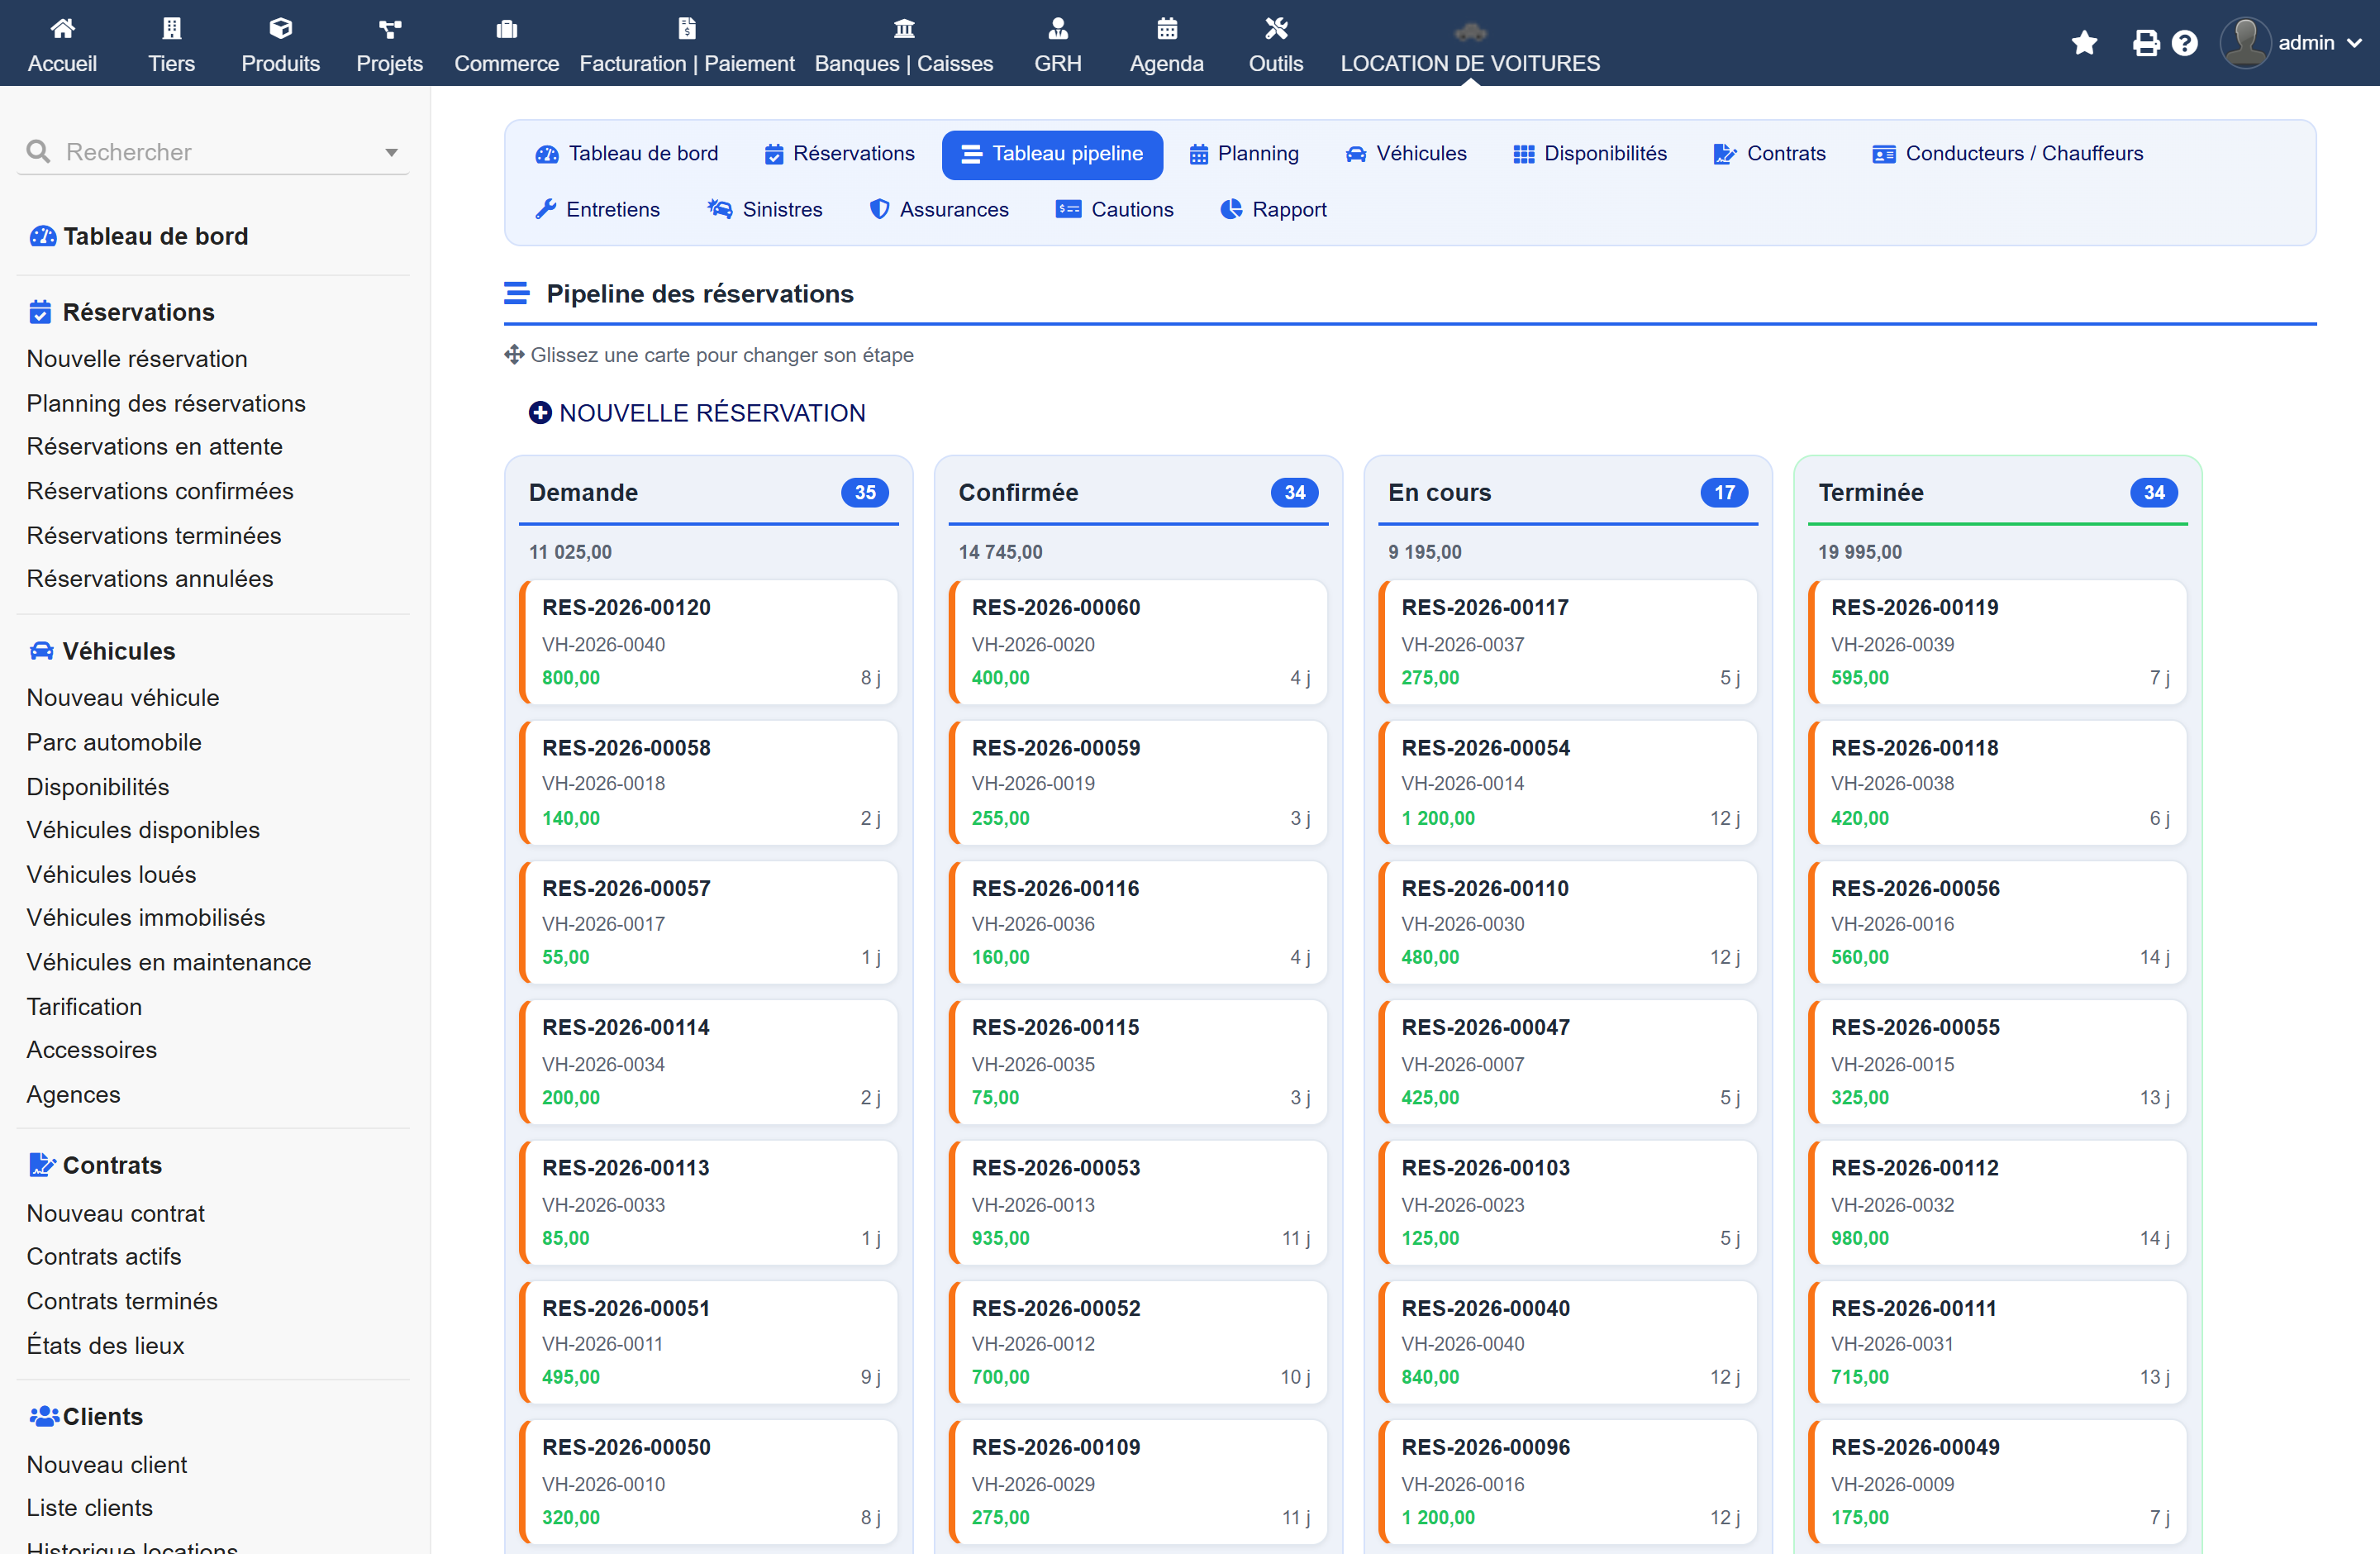
Task: Click the Pipeline des réservations heading
Action: click(x=700, y=294)
